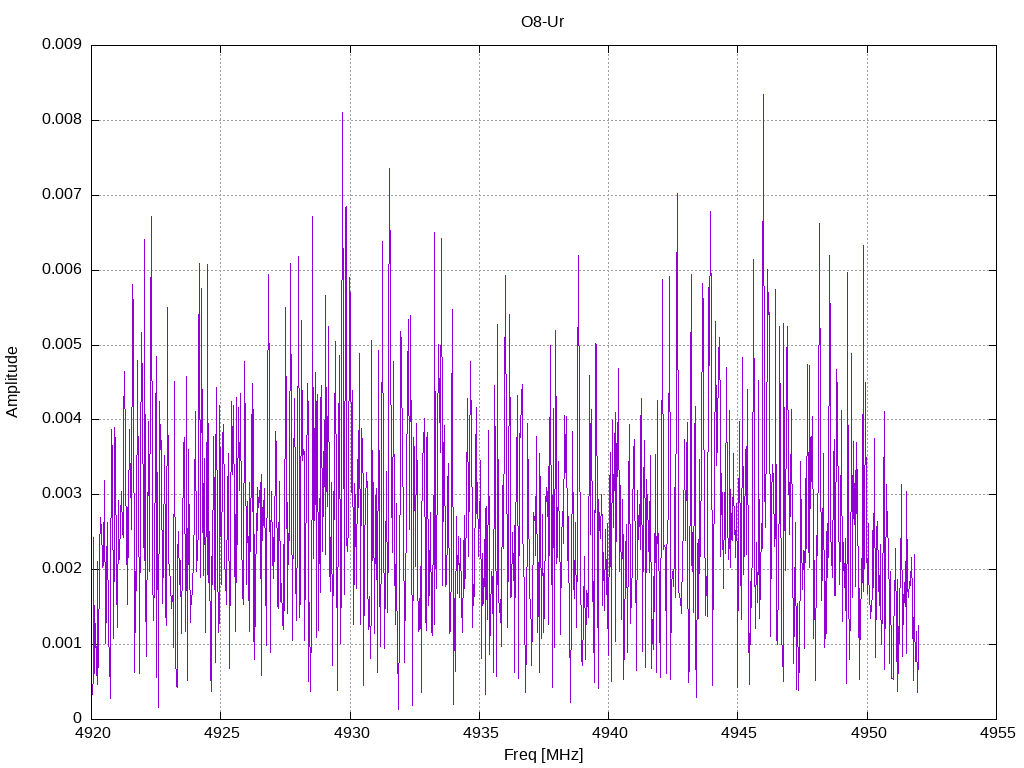
Task: Click x-axis tick label 4935
Action: click(481, 733)
